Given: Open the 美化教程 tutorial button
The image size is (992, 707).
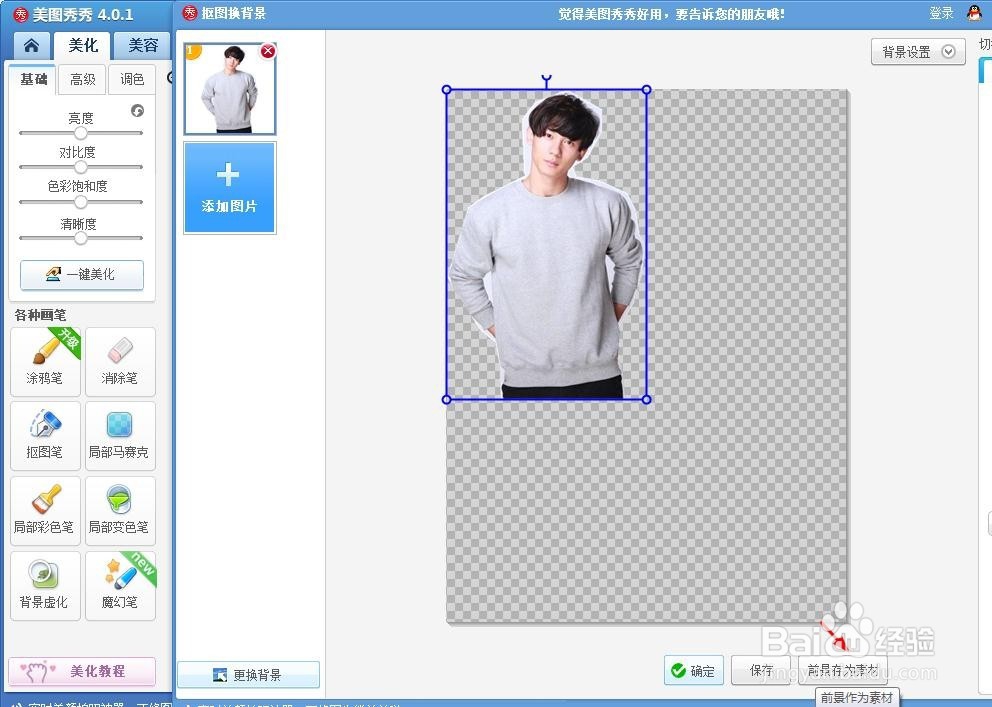Looking at the screenshot, I should [x=82, y=671].
